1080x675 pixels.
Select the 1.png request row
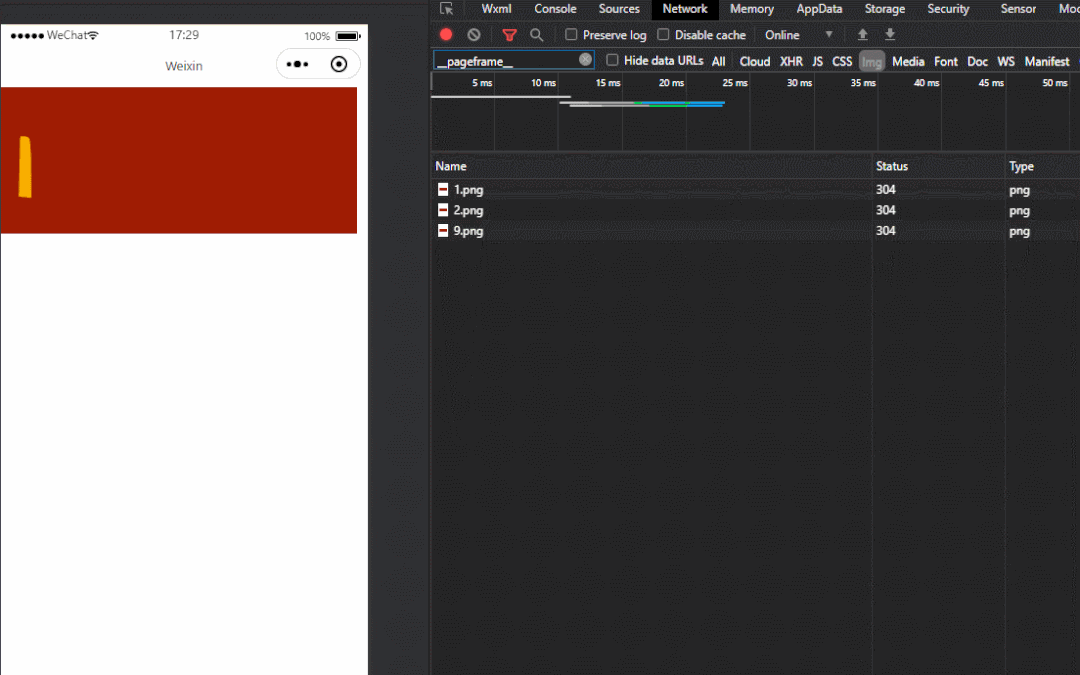[x=756, y=189]
